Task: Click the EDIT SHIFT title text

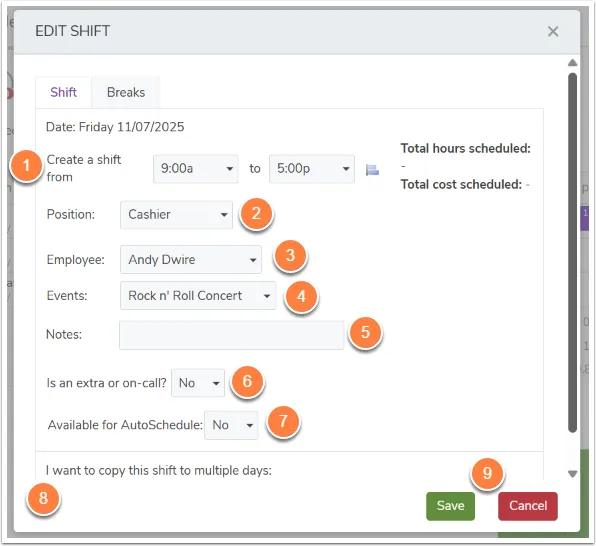Action: pyautogui.click(x=73, y=31)
